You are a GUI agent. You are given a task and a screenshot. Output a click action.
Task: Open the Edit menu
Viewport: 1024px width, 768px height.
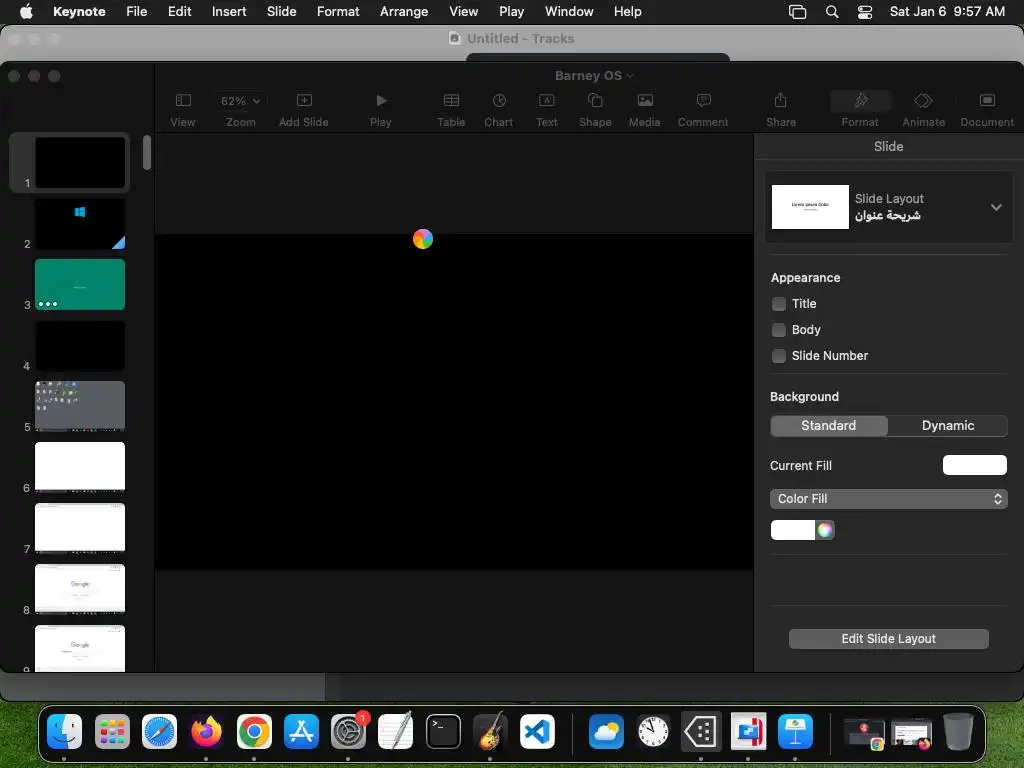click(x=180, y=12)
